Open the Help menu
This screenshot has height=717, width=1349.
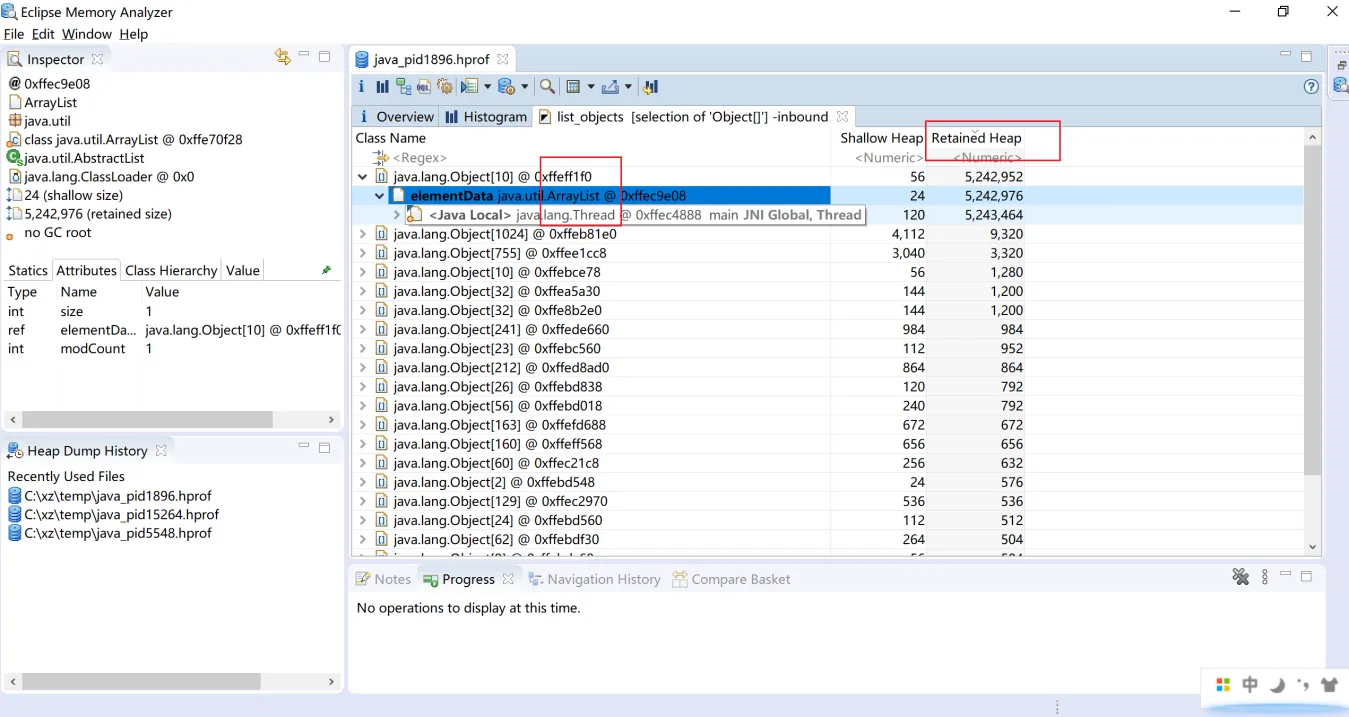click(133, 34)
